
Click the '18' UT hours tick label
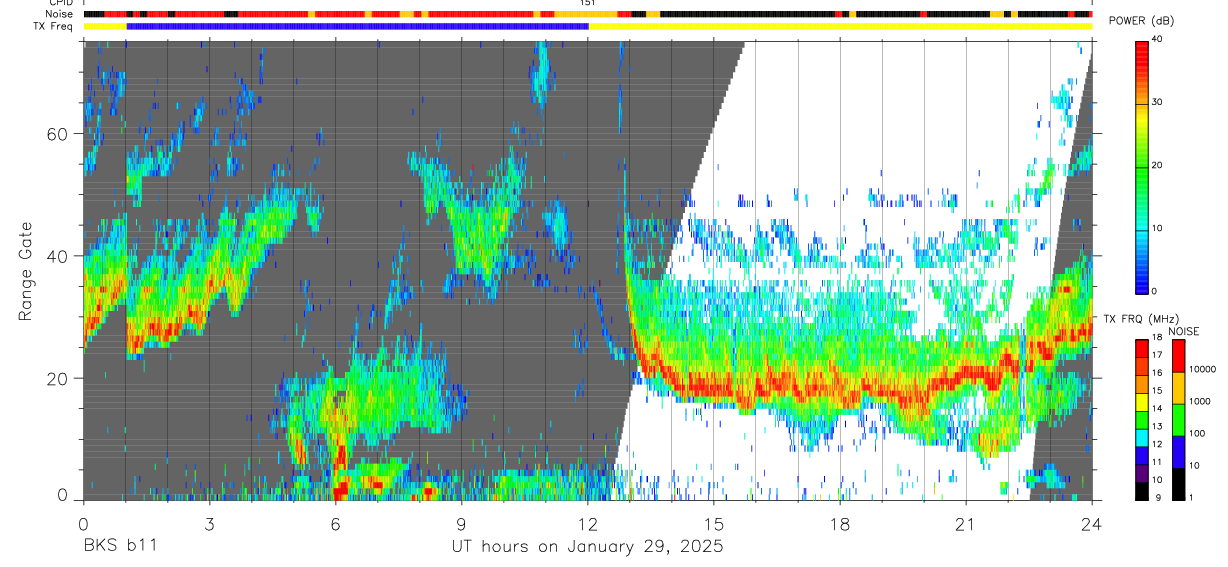(840, 524)
